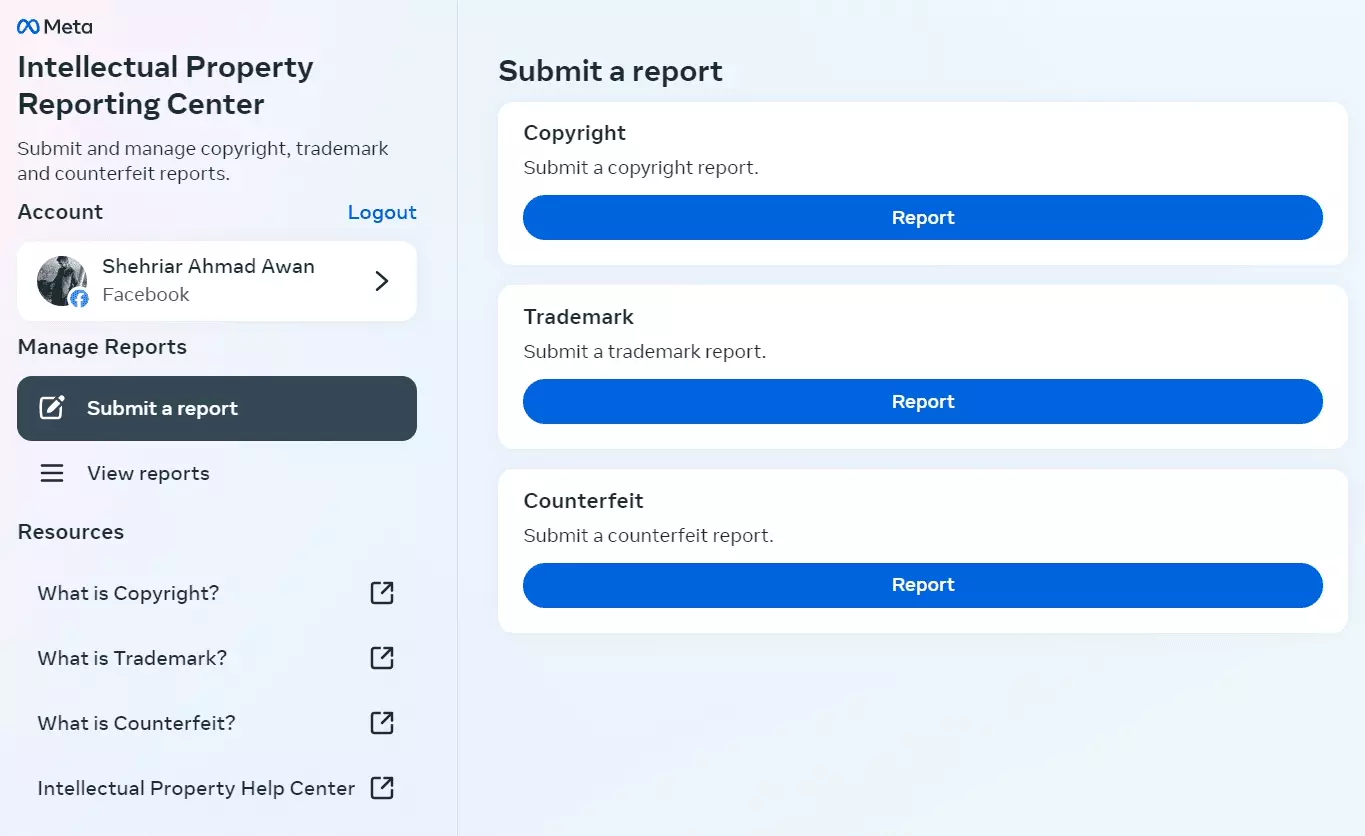Expand account card using the right chevron

point(381,281)
